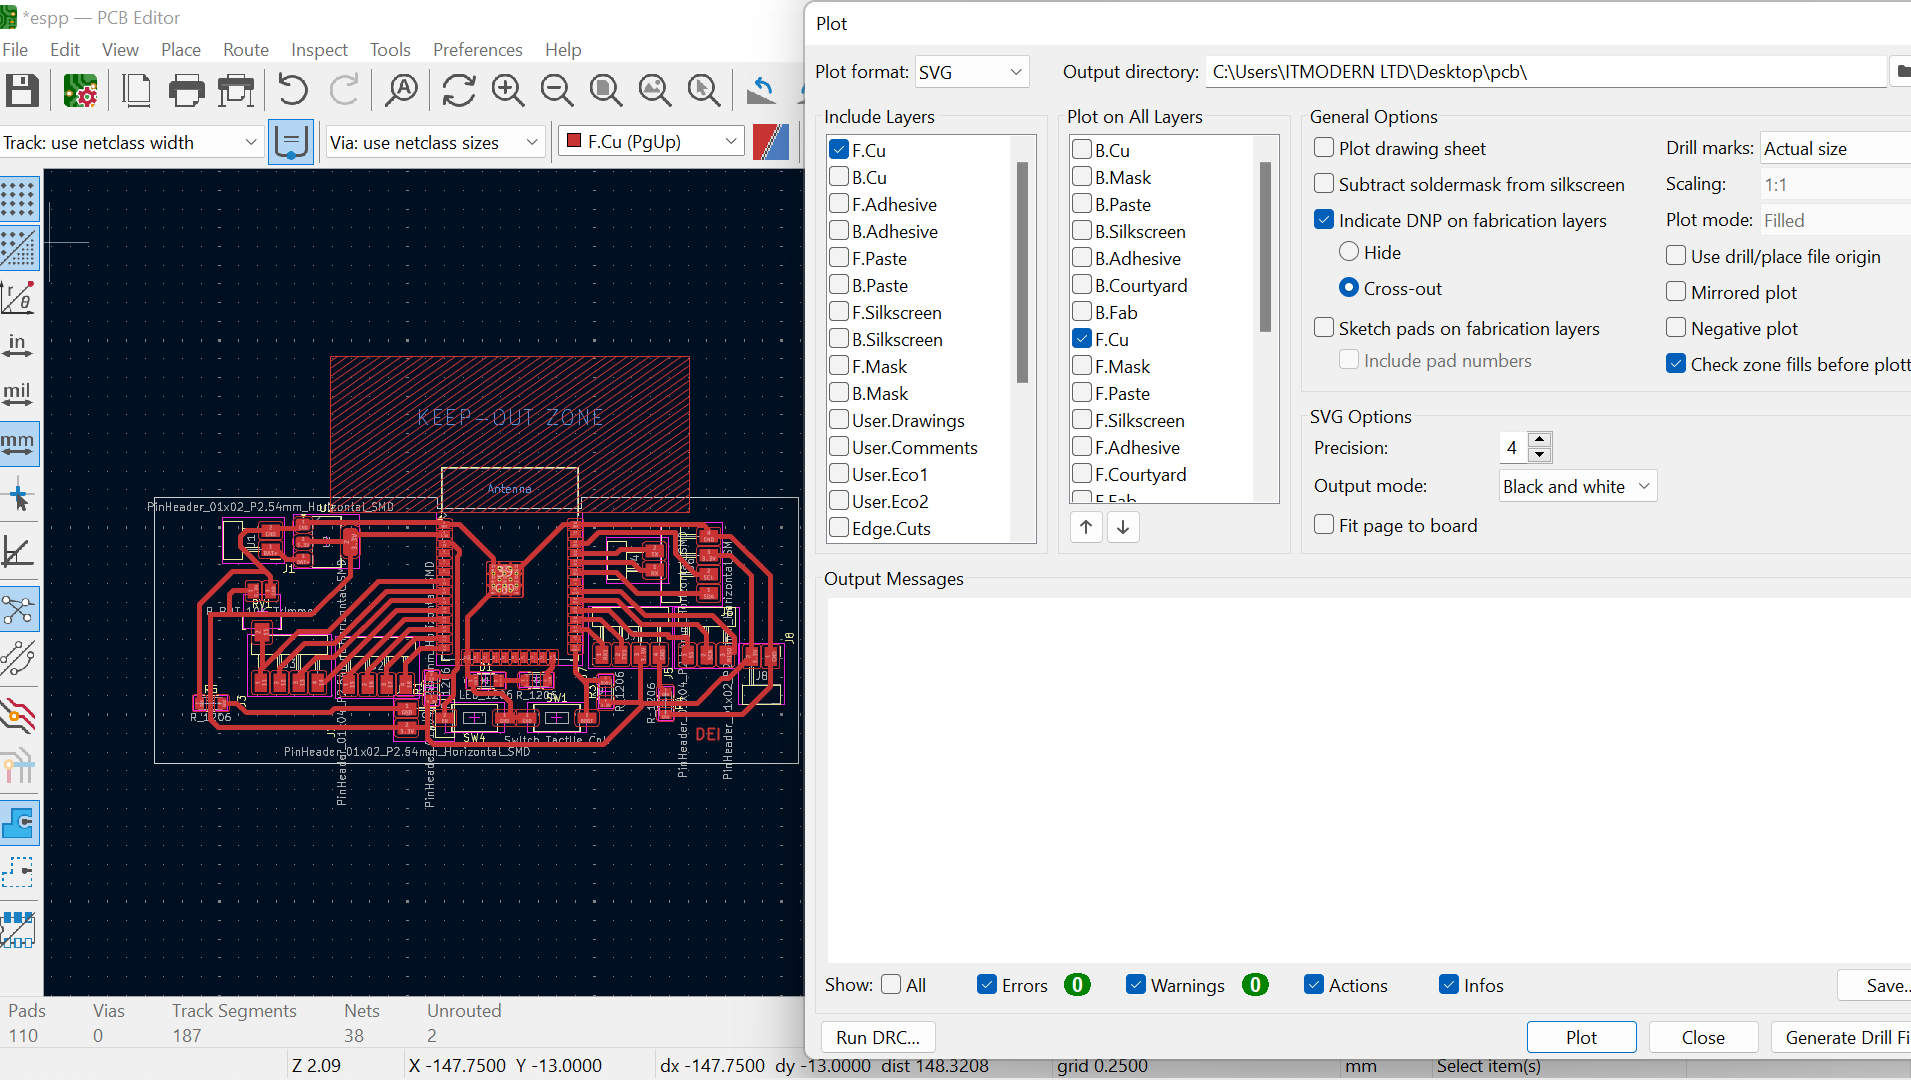Browse output directory folder icon
This screenshot has height=1080, width=1911.
1902,72
